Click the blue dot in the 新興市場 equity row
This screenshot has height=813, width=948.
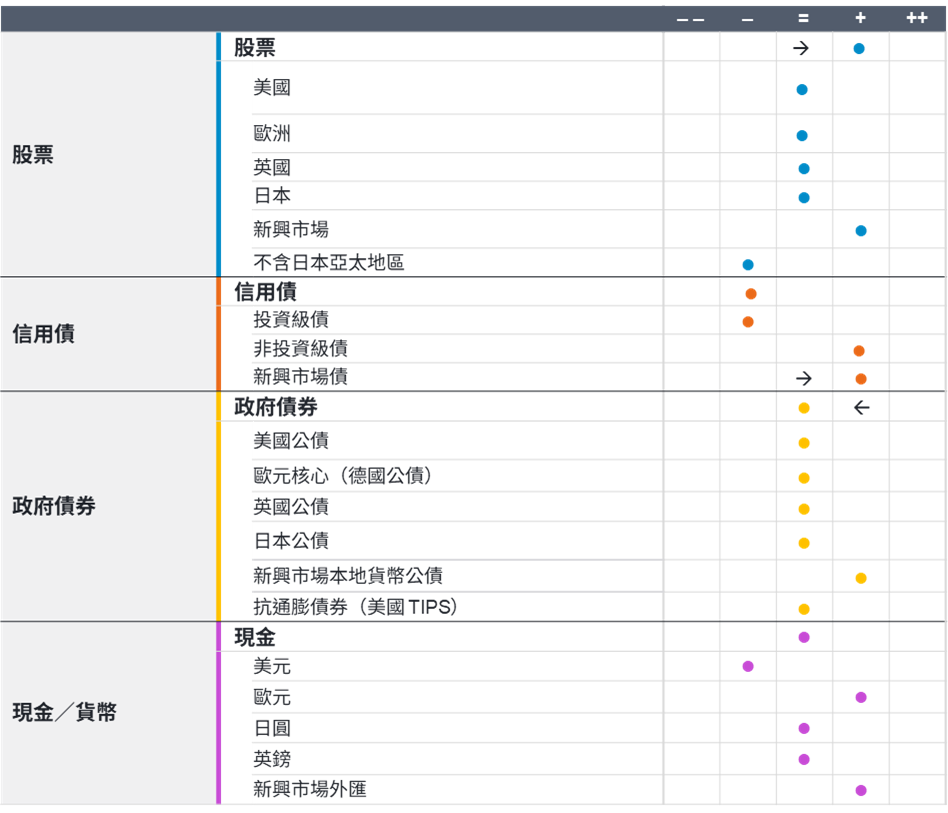861,231
